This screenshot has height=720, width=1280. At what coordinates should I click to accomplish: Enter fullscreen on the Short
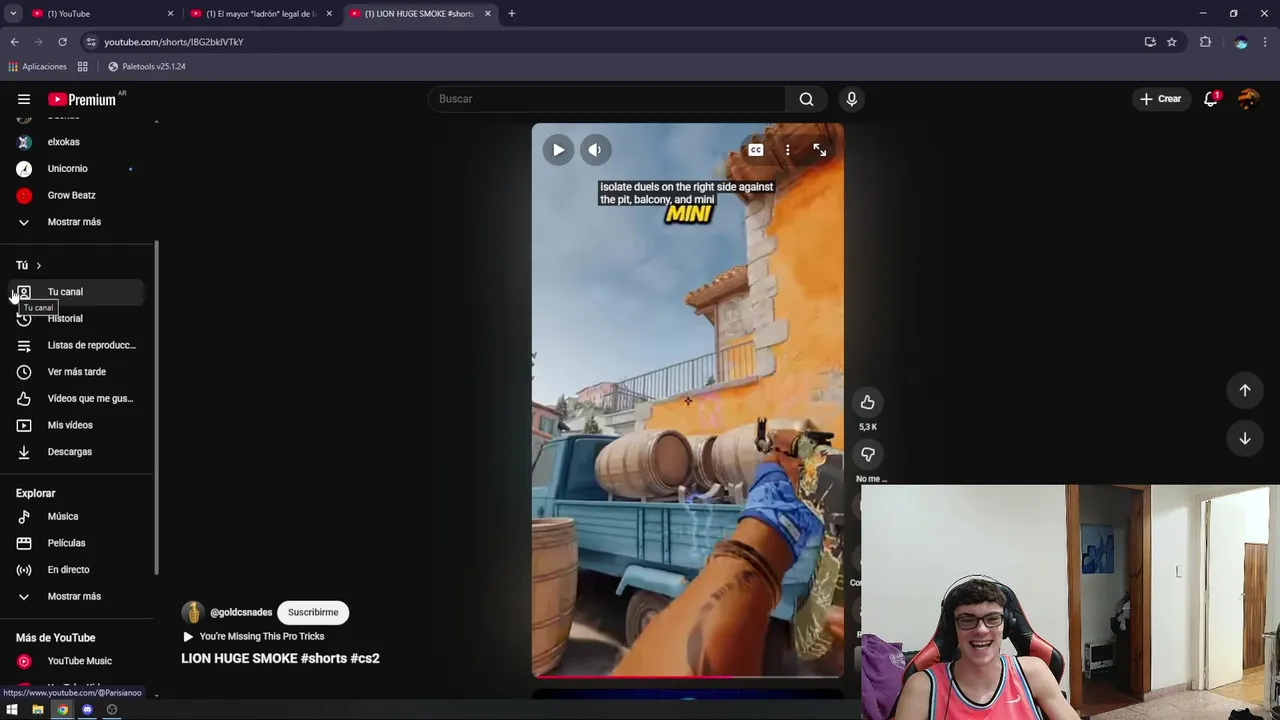pyautogui.click(x=820, y=150)
